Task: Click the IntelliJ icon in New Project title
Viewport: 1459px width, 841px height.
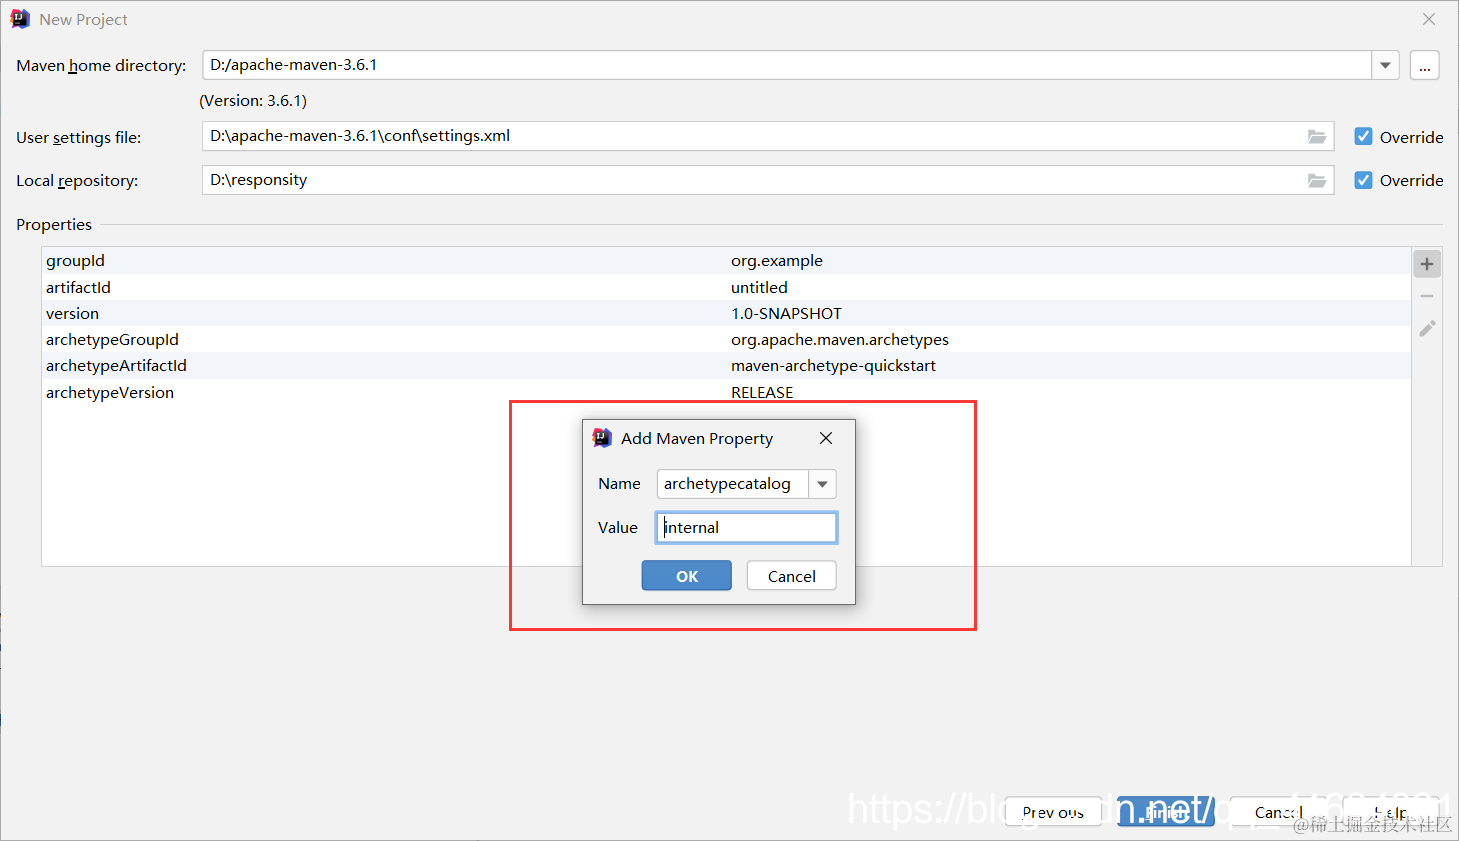Action: click(20, 19)
